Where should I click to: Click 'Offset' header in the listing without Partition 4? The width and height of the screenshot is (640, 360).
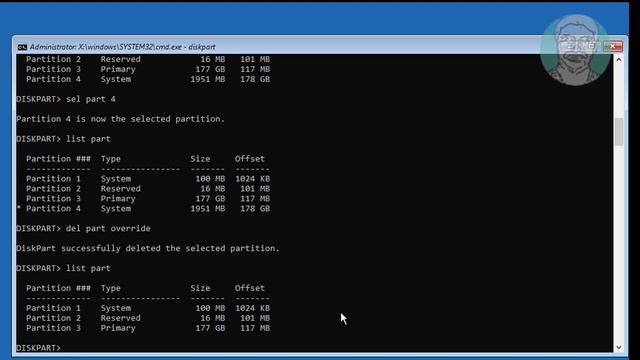point(249,288)
